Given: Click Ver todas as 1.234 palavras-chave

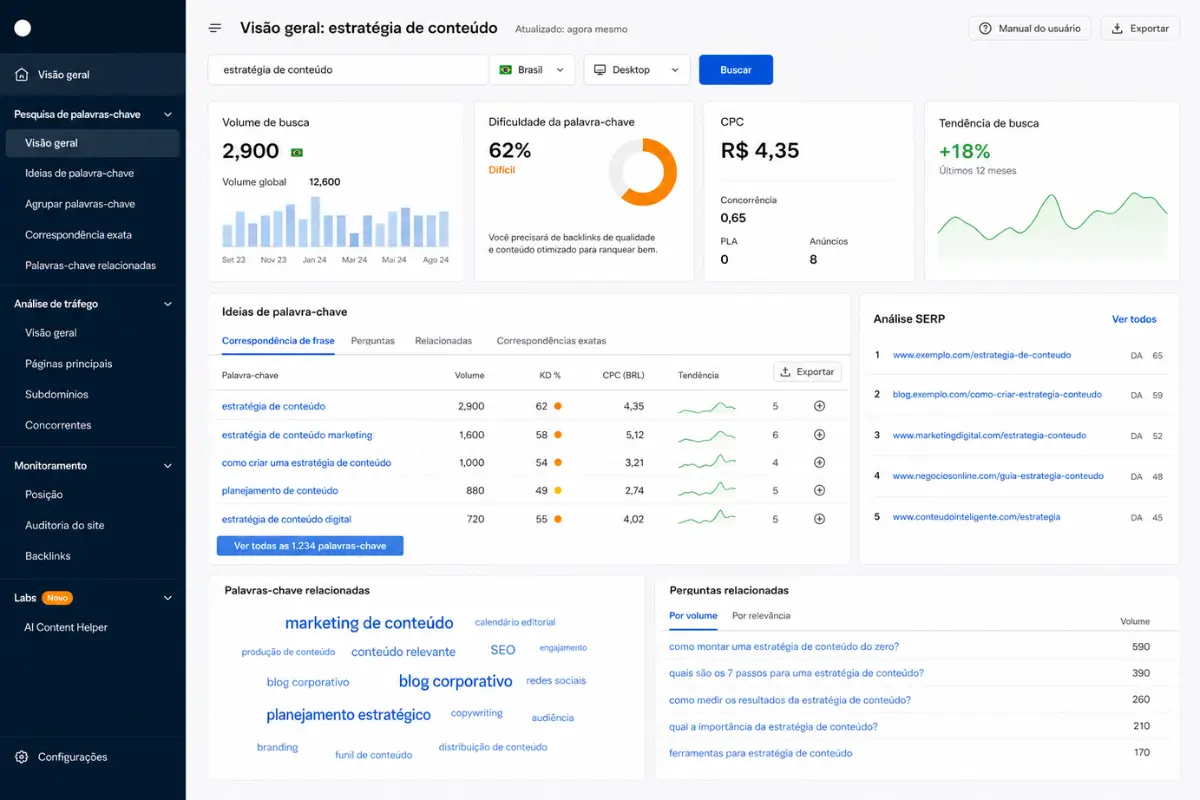Looking at the screenshot, I should coord(310,546).
